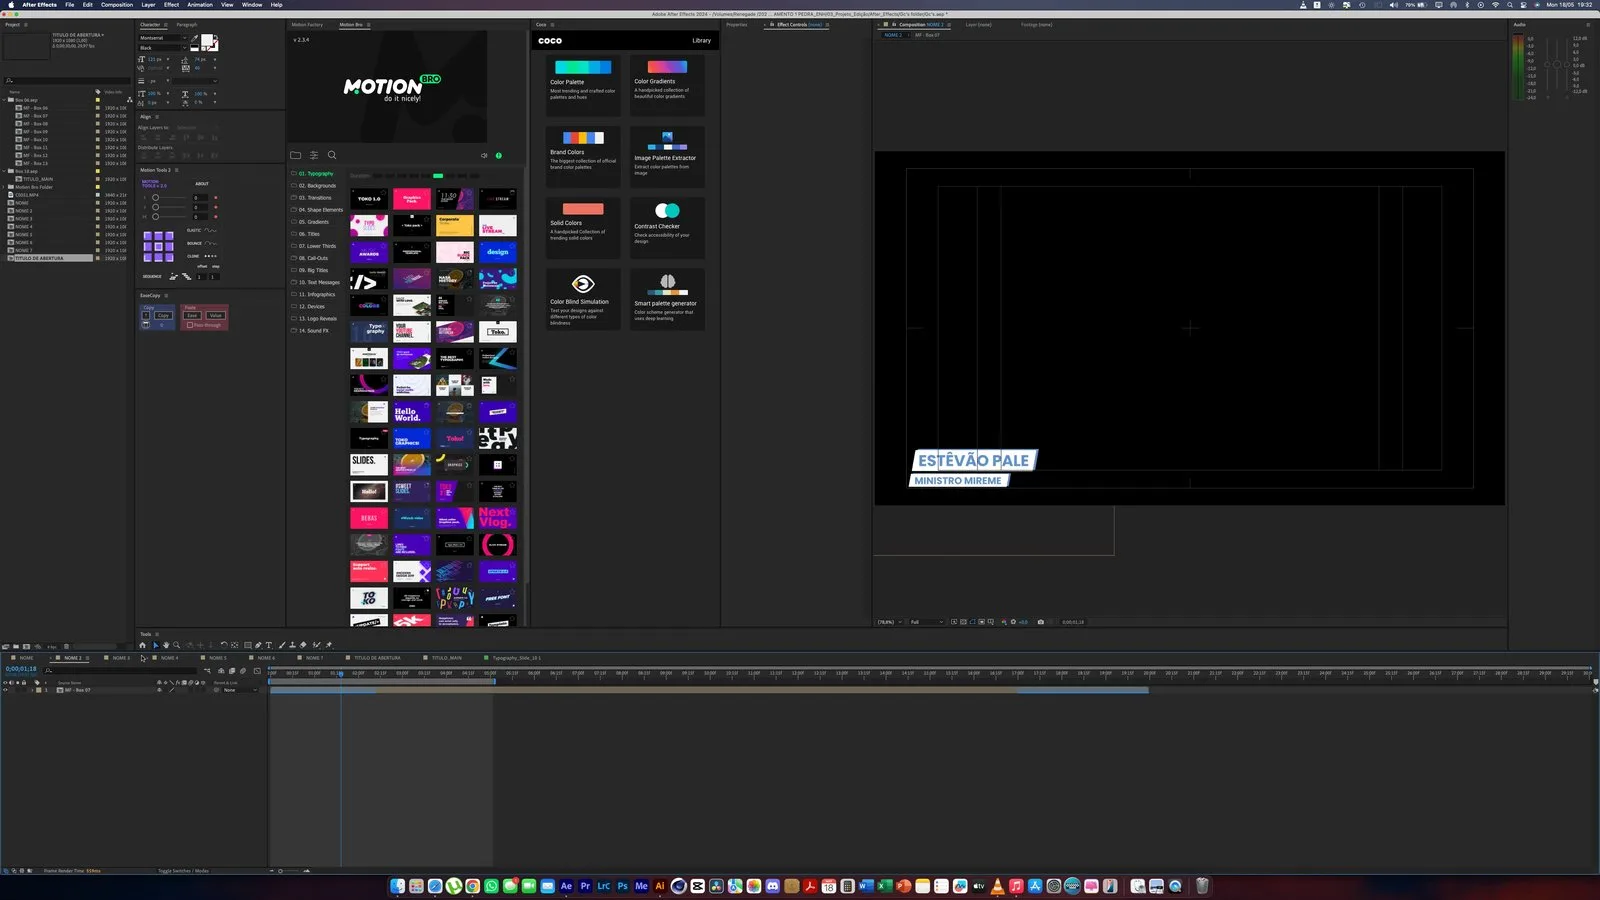Click the white fill color swatch
This screenshot has width=1600, height=900.
click(x=207, y=41)
